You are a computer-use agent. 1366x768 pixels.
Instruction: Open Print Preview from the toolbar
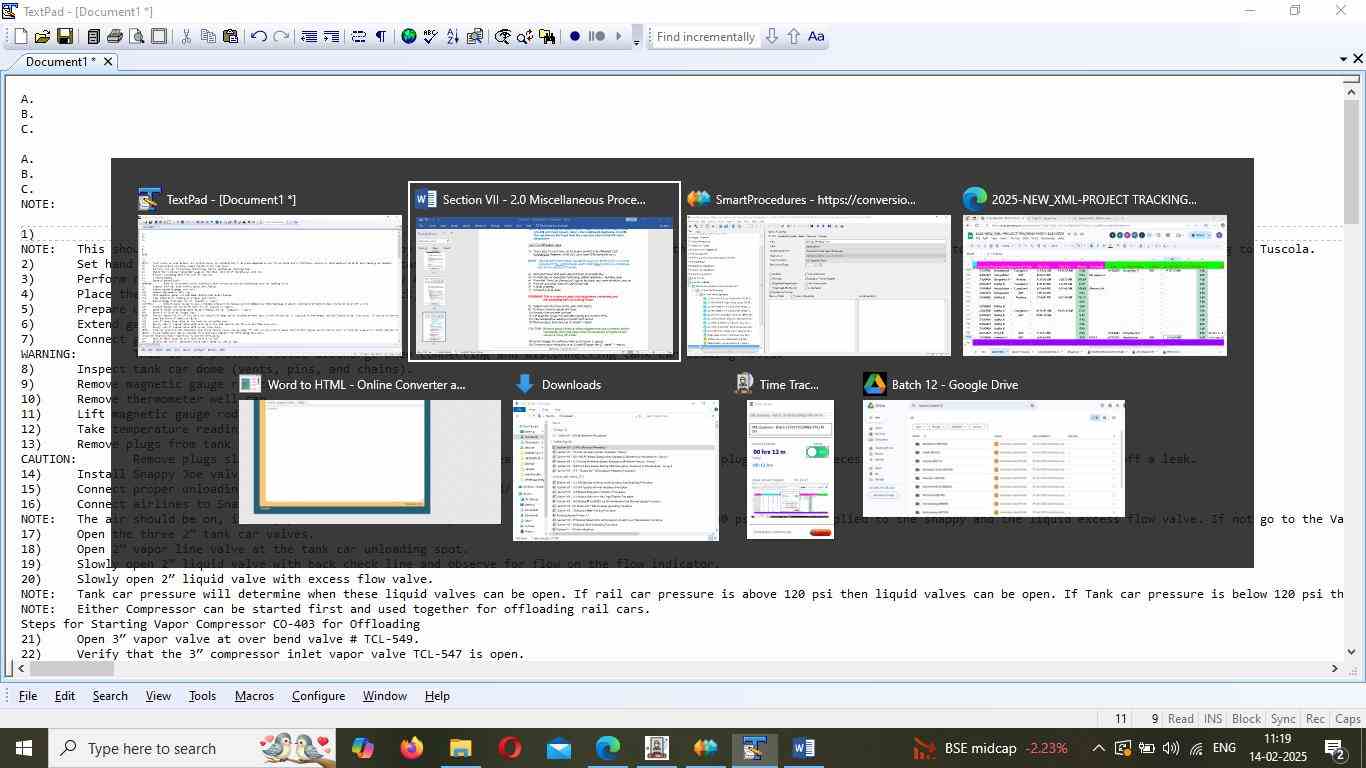137,36
